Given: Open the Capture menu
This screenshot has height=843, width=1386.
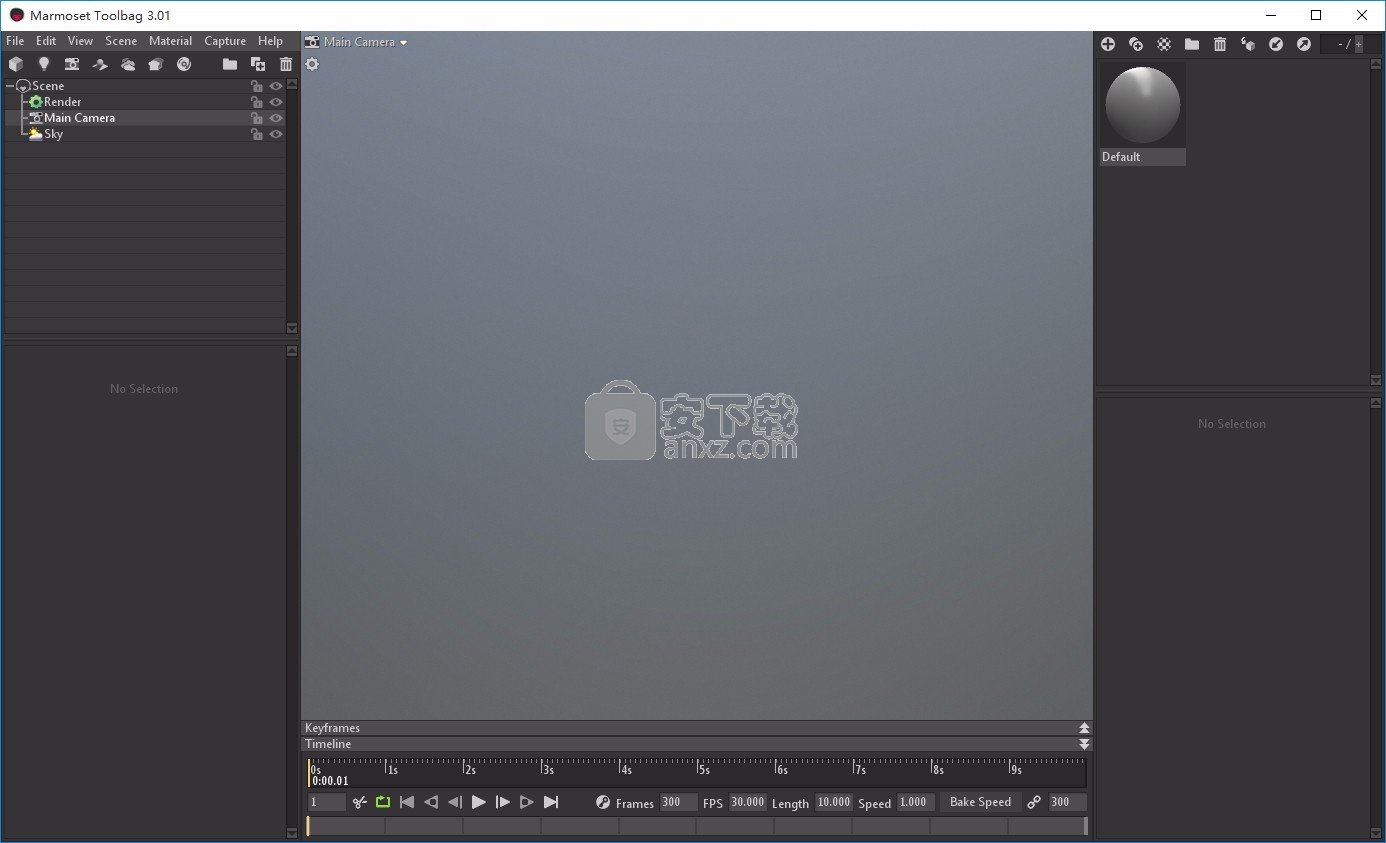Looking at the screenshot, I should 225,41.
